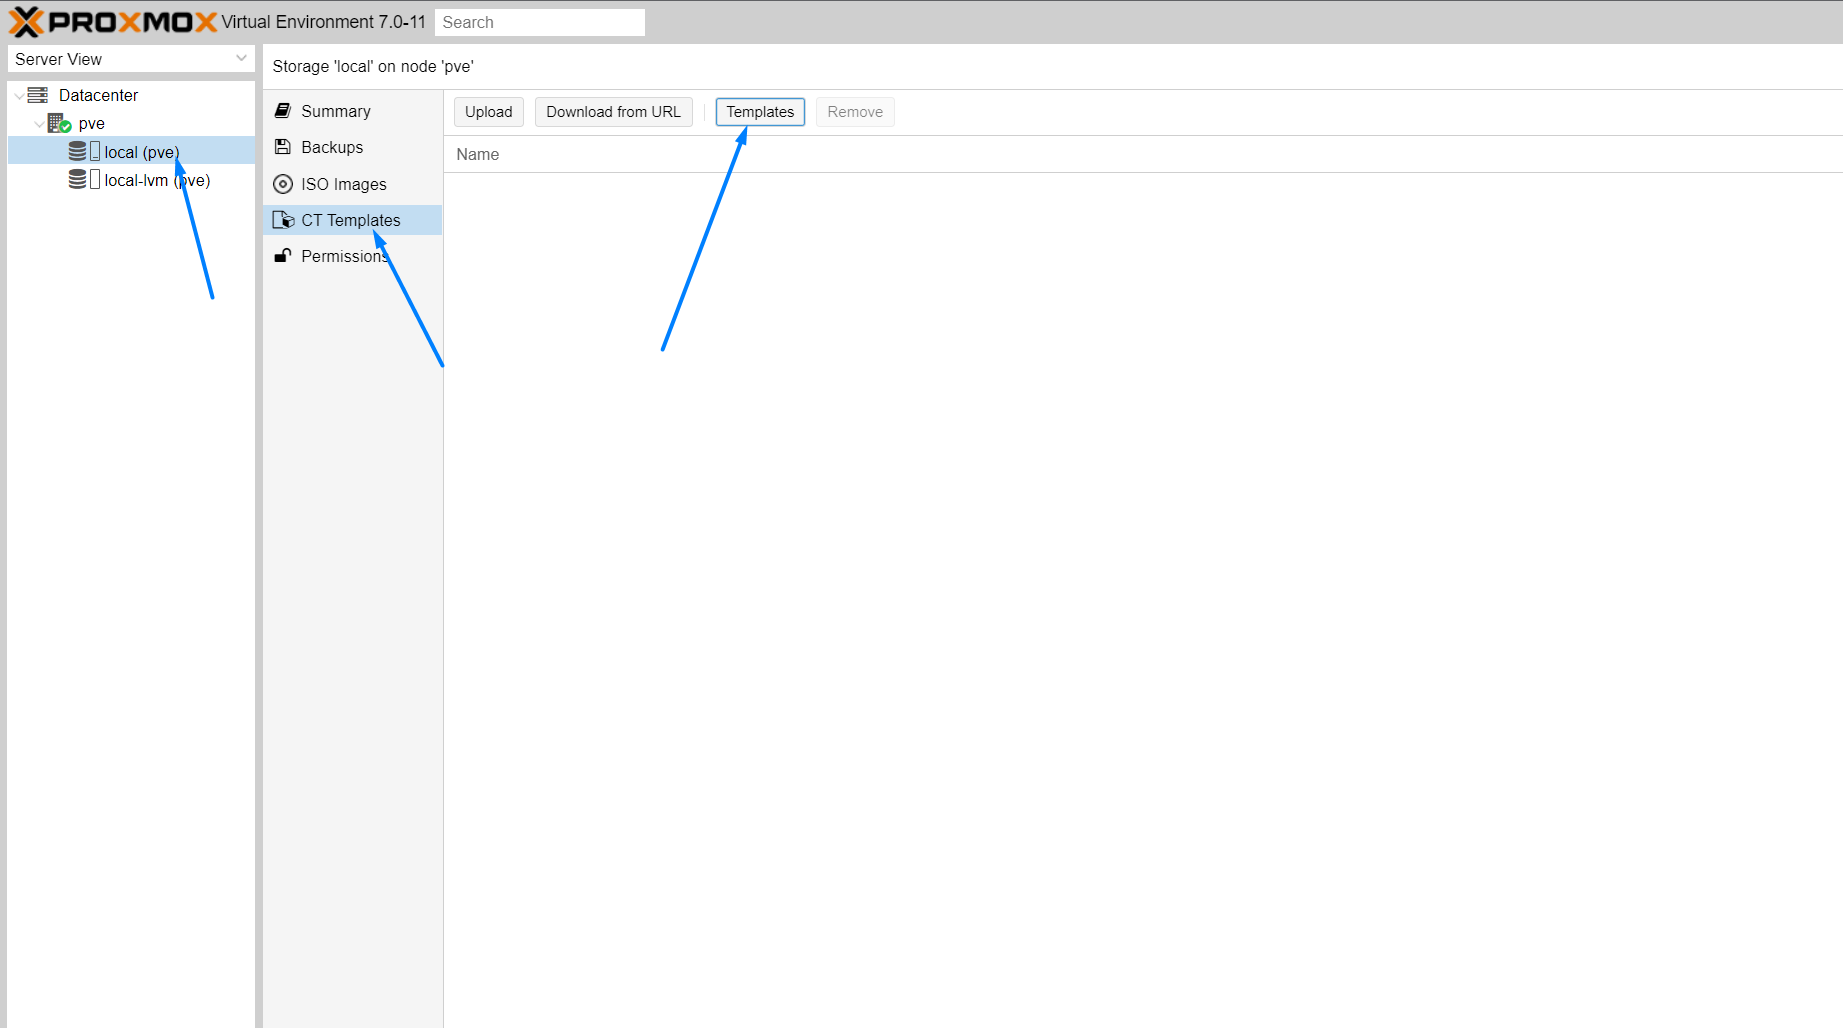The height and width of the screenshot is (1028, 1843).
Task: Collapse the pve node in tree
Action: tap(39, 124)
